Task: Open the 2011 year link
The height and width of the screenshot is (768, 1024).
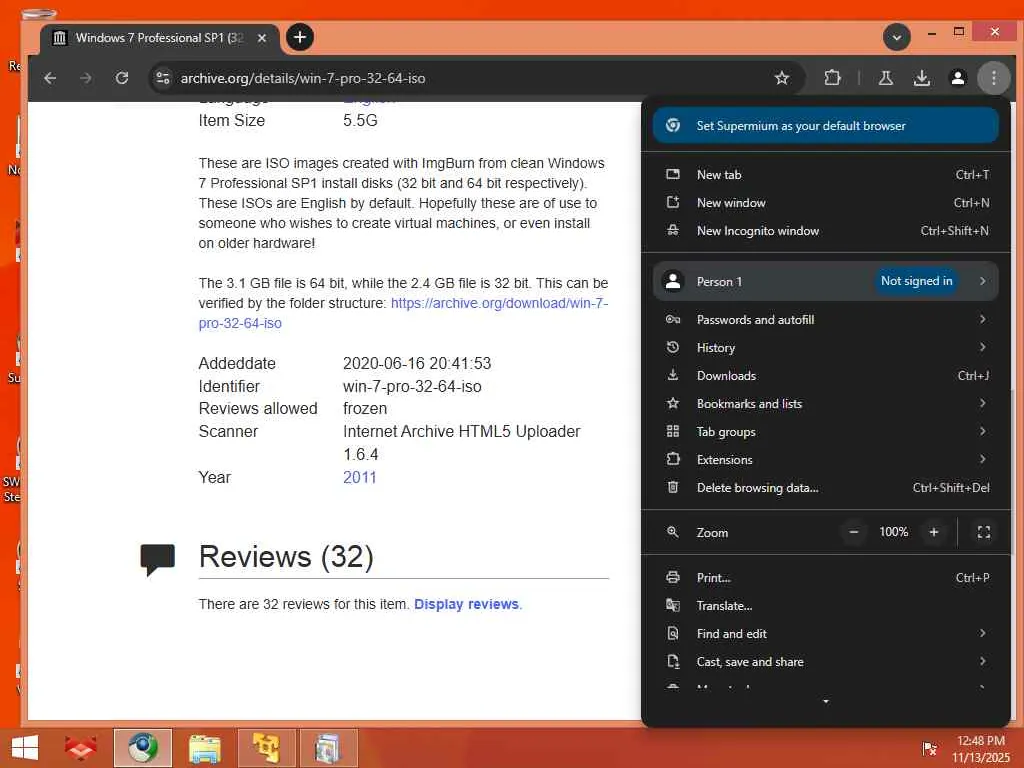Action: (x=360, y=477)
